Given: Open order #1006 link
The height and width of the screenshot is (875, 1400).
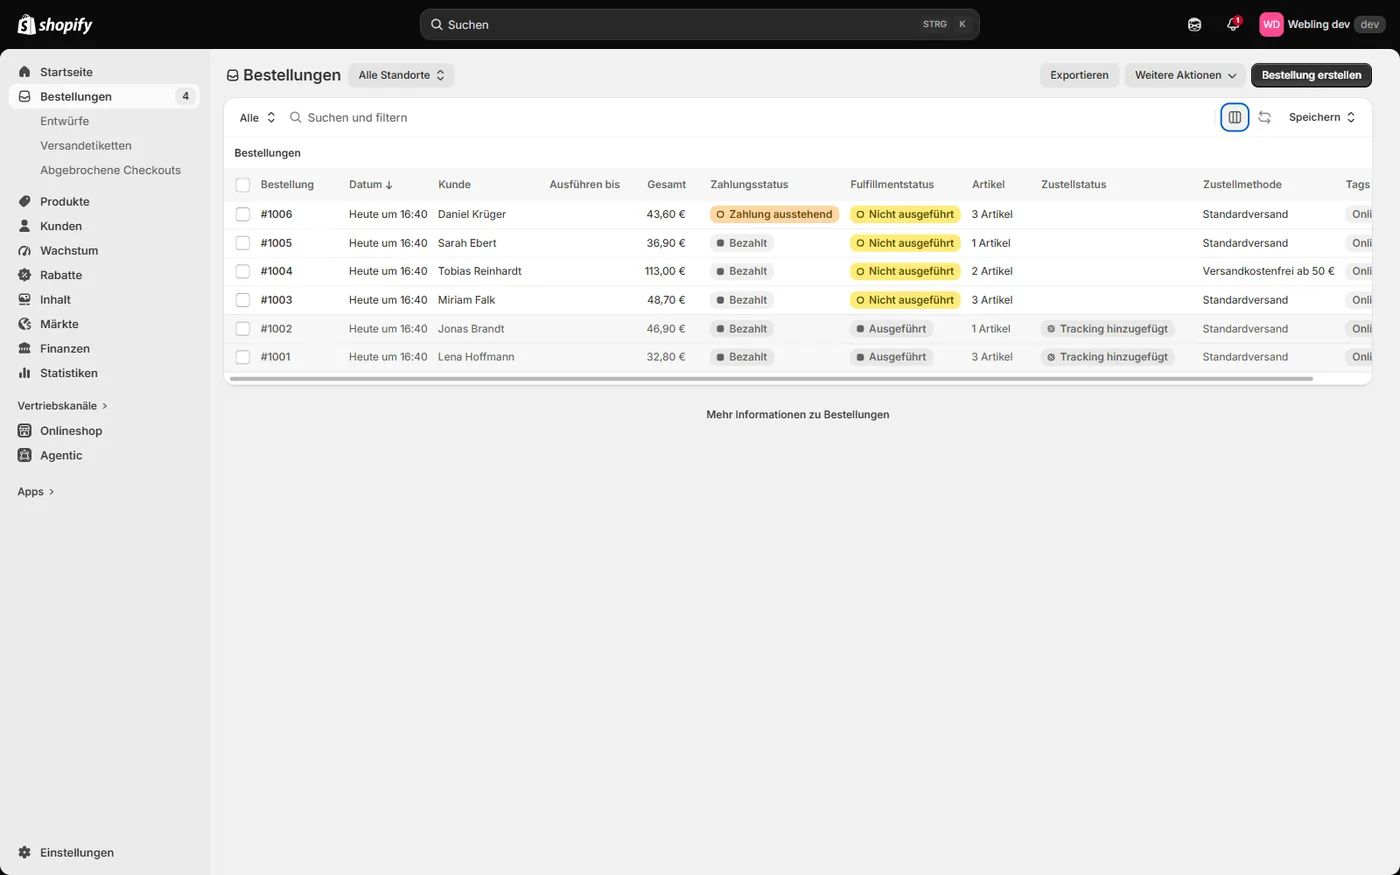Looking at the screenshot, I should 277,214.
